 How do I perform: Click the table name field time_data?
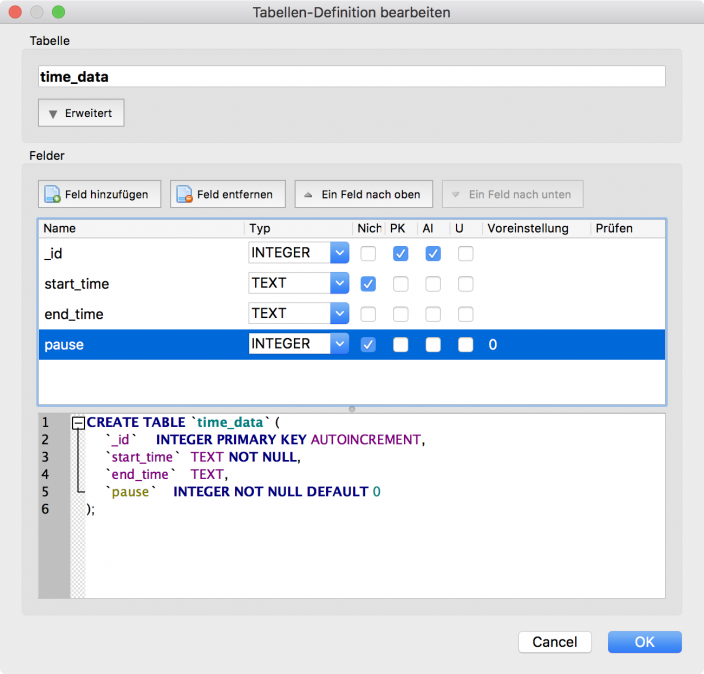click(351, 76)
